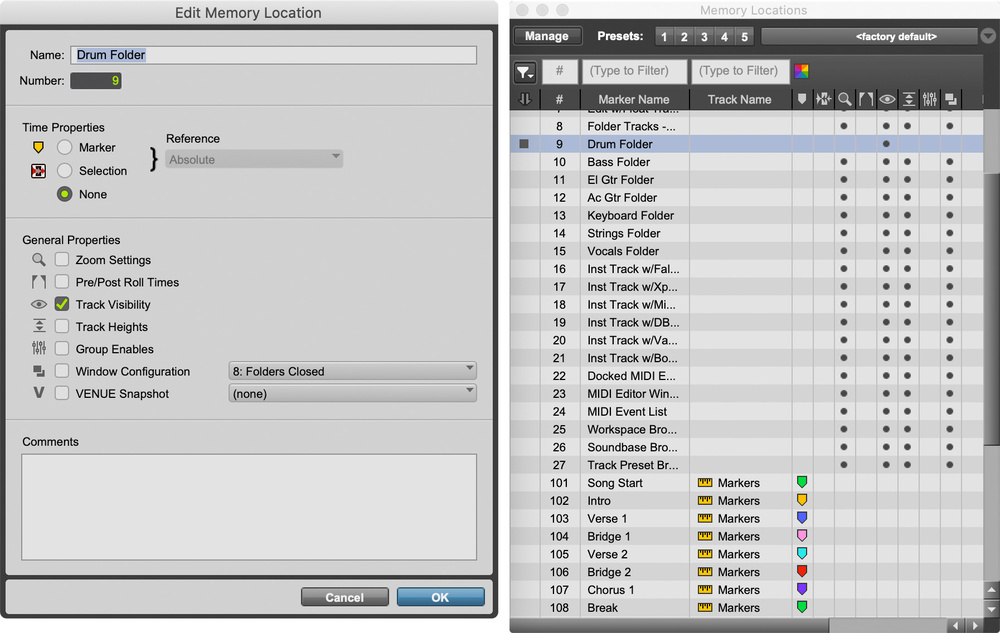Viewport: 1000px width, 633px height.
Task: Open the color filter swatch
Action: point(802,71)
